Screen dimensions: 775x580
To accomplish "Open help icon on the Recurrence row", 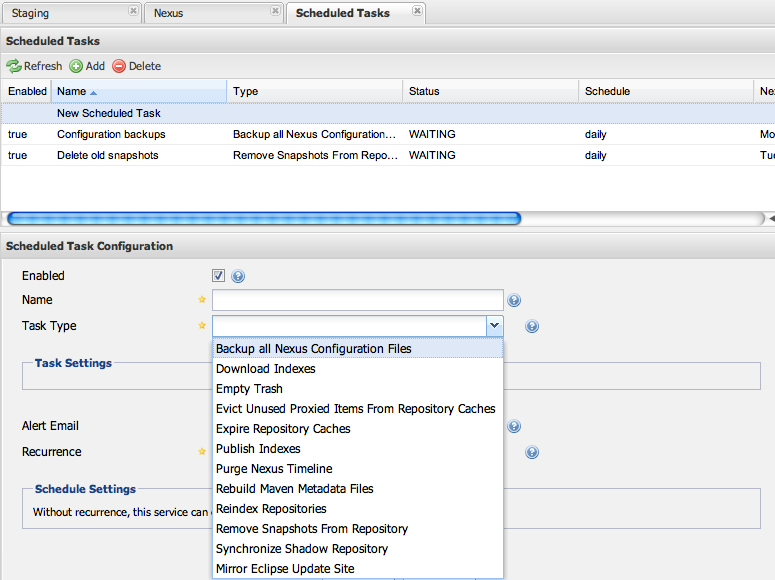I will 532,452.
